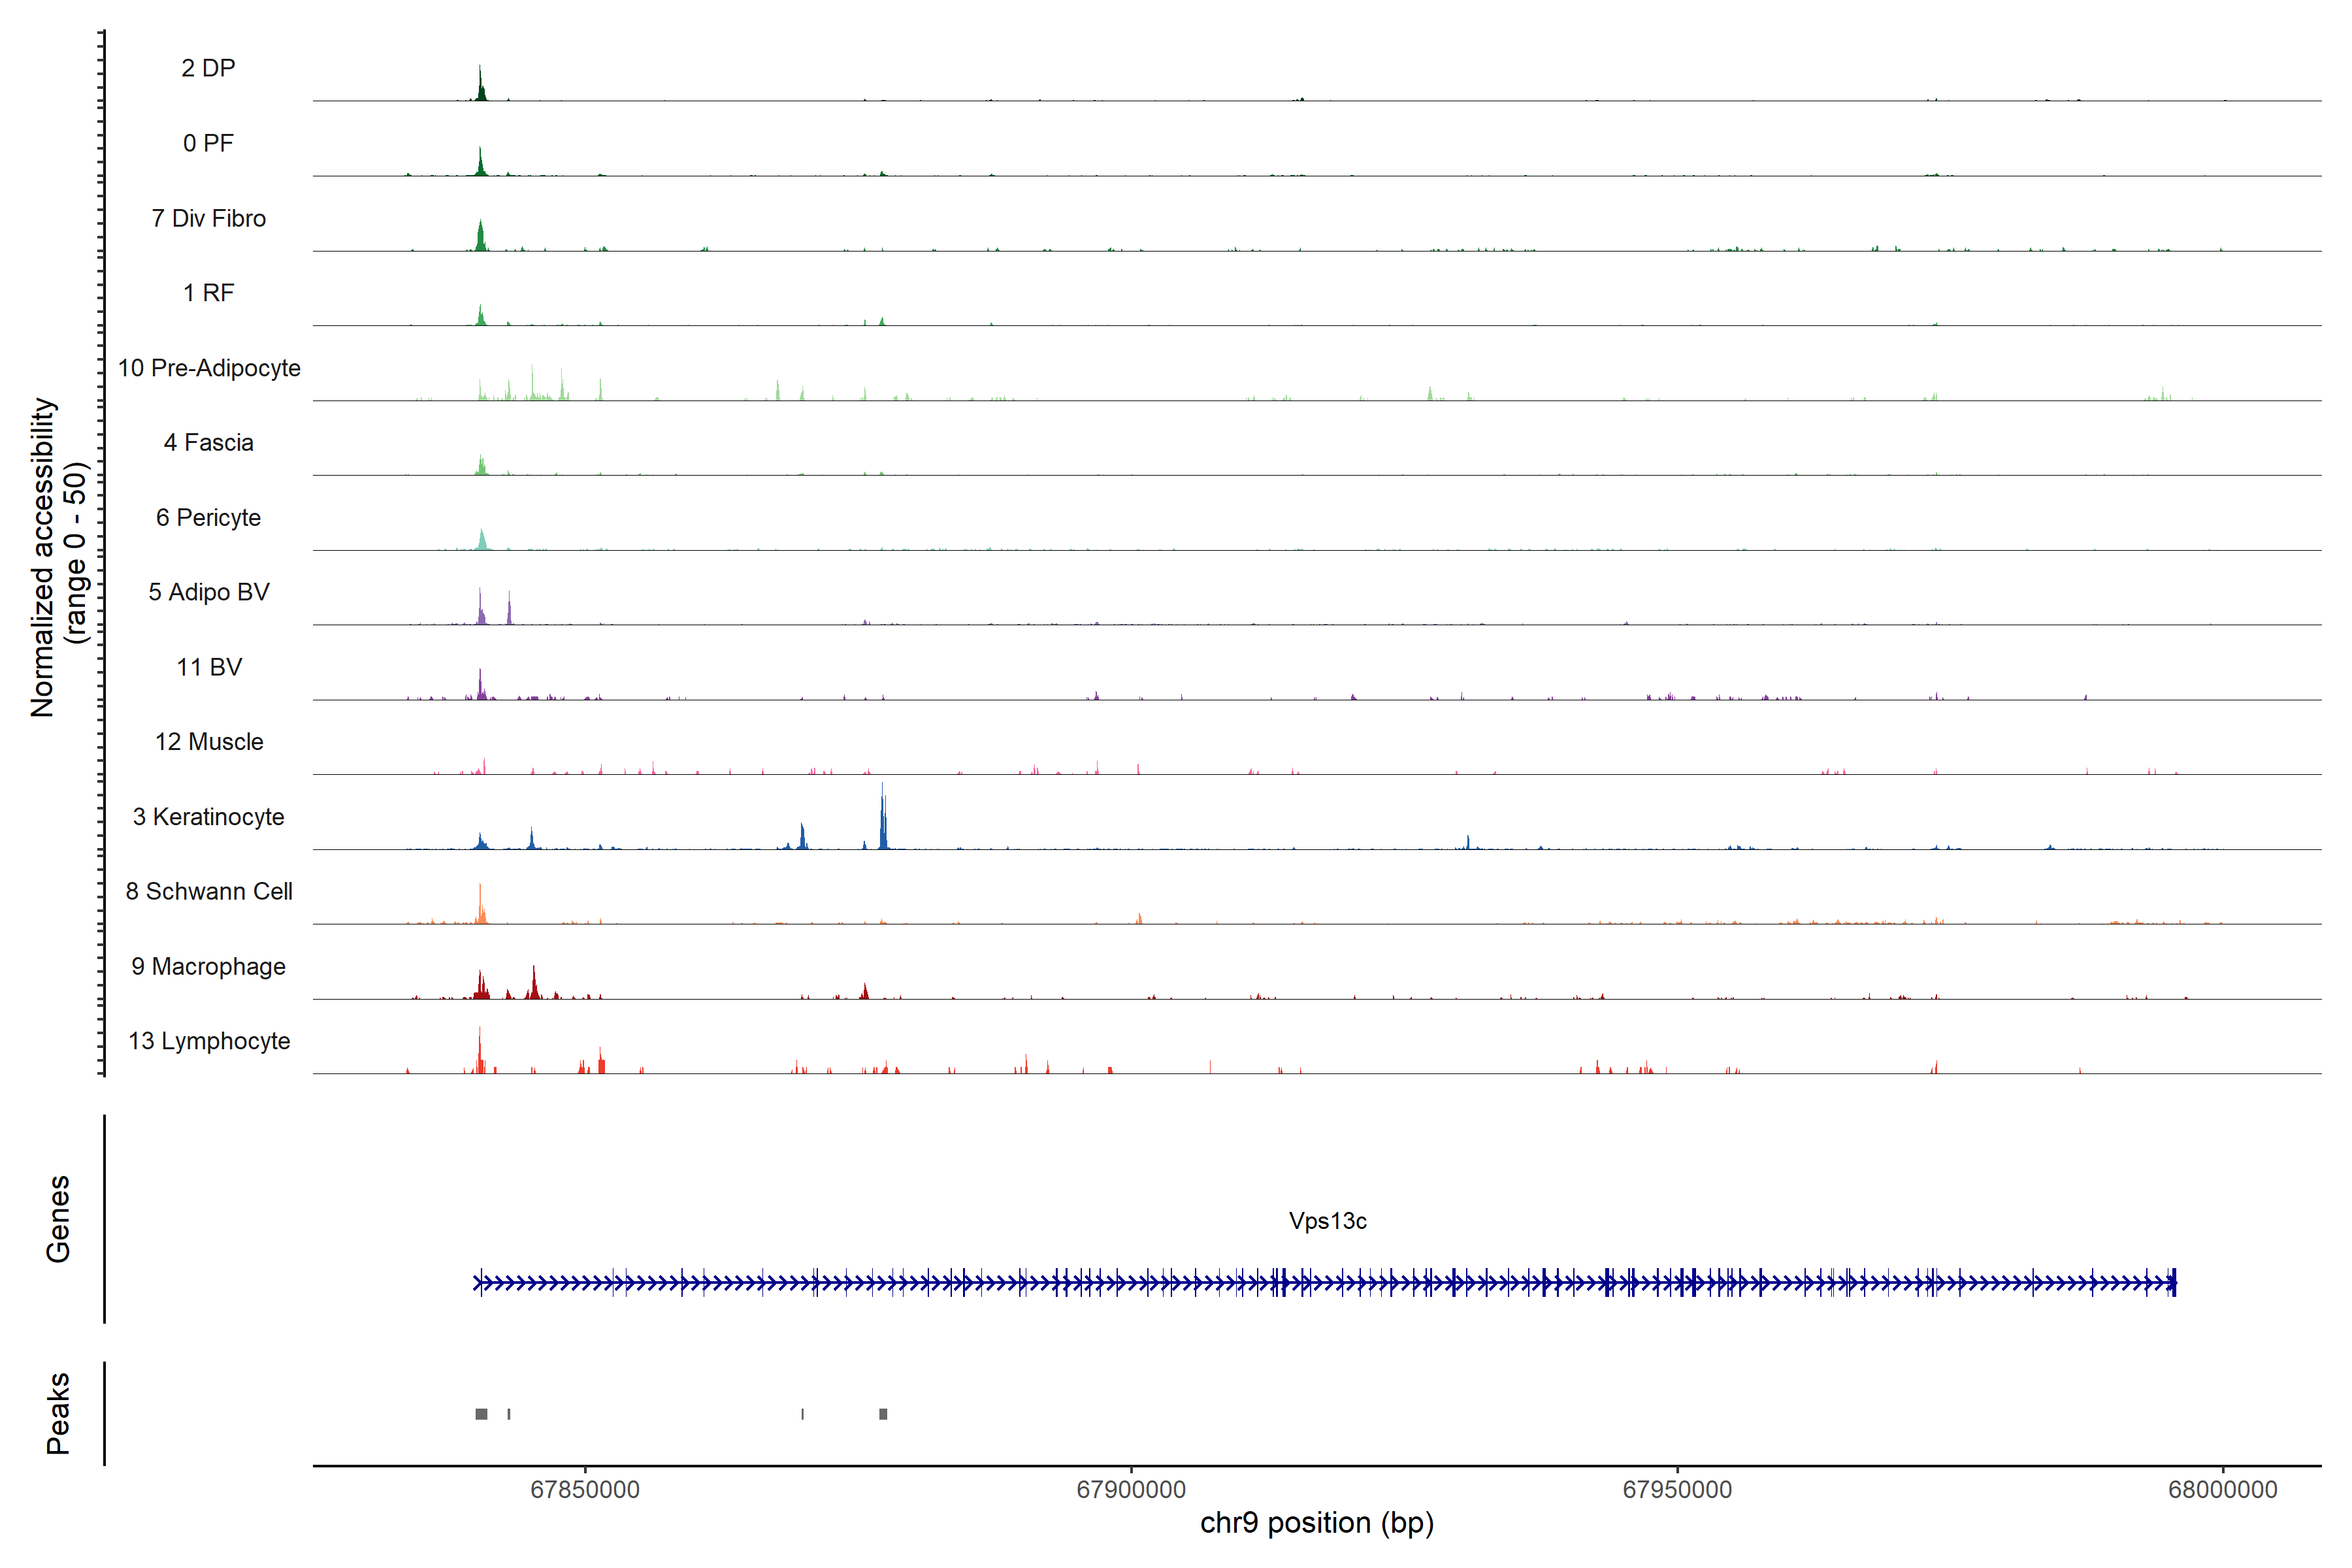
Task: Click the 13 Lymphocyte track label
Action: point(209,1041)
